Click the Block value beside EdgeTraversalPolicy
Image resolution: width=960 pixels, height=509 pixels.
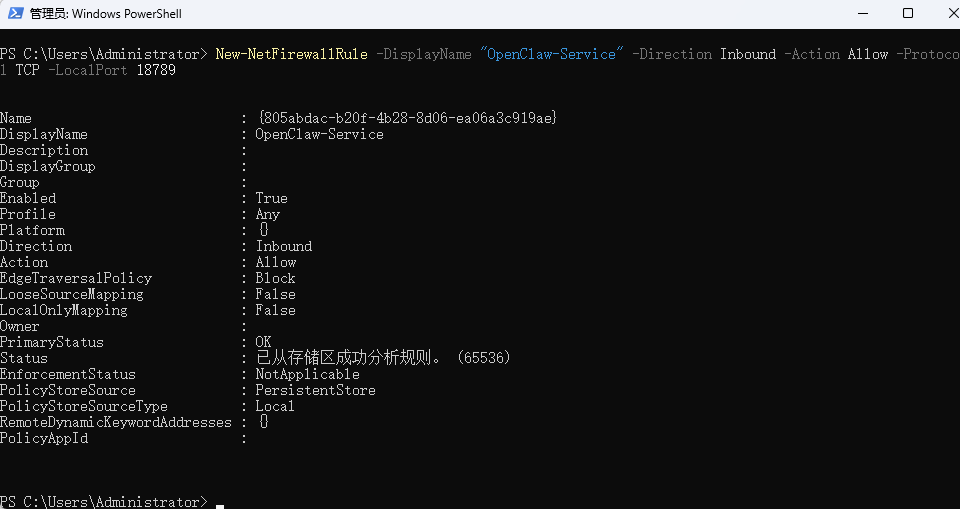[275, 278]
